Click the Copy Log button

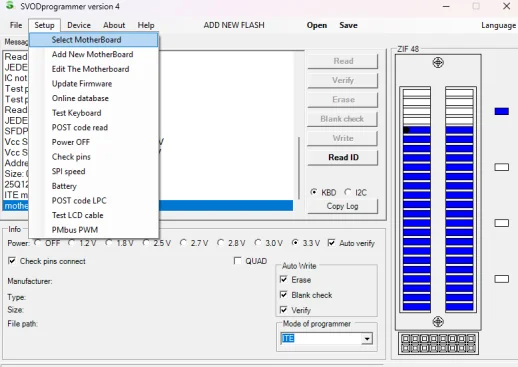click(x=343, y=206)
